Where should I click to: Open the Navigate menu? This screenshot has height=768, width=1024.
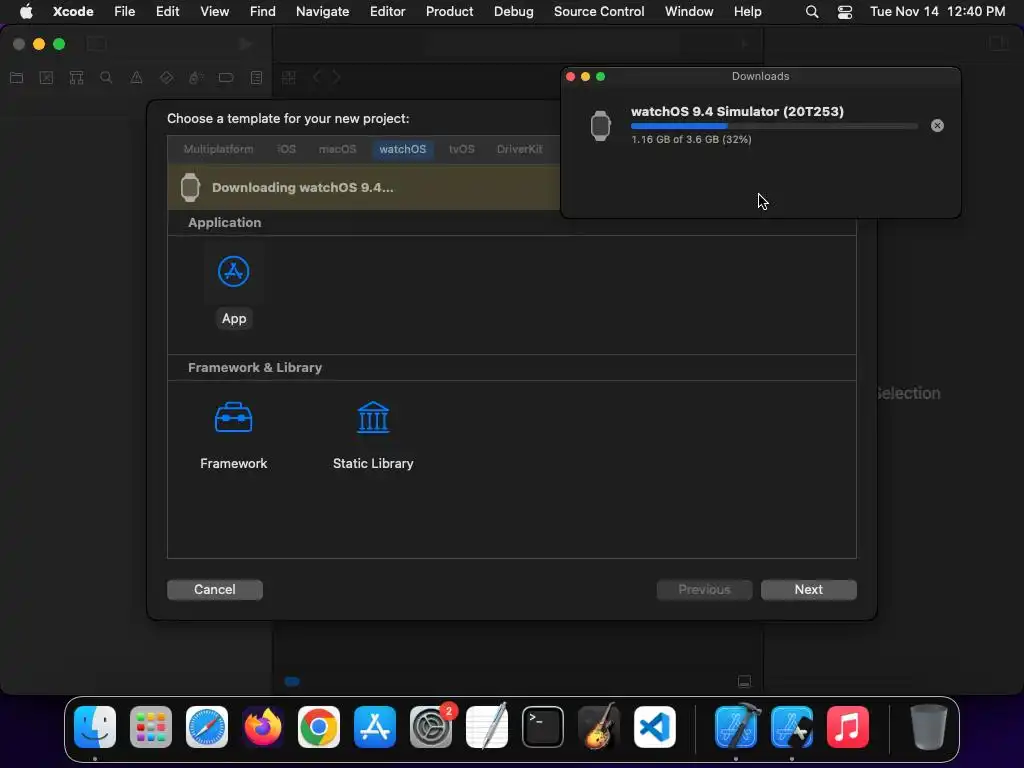[x=322, y=11]
